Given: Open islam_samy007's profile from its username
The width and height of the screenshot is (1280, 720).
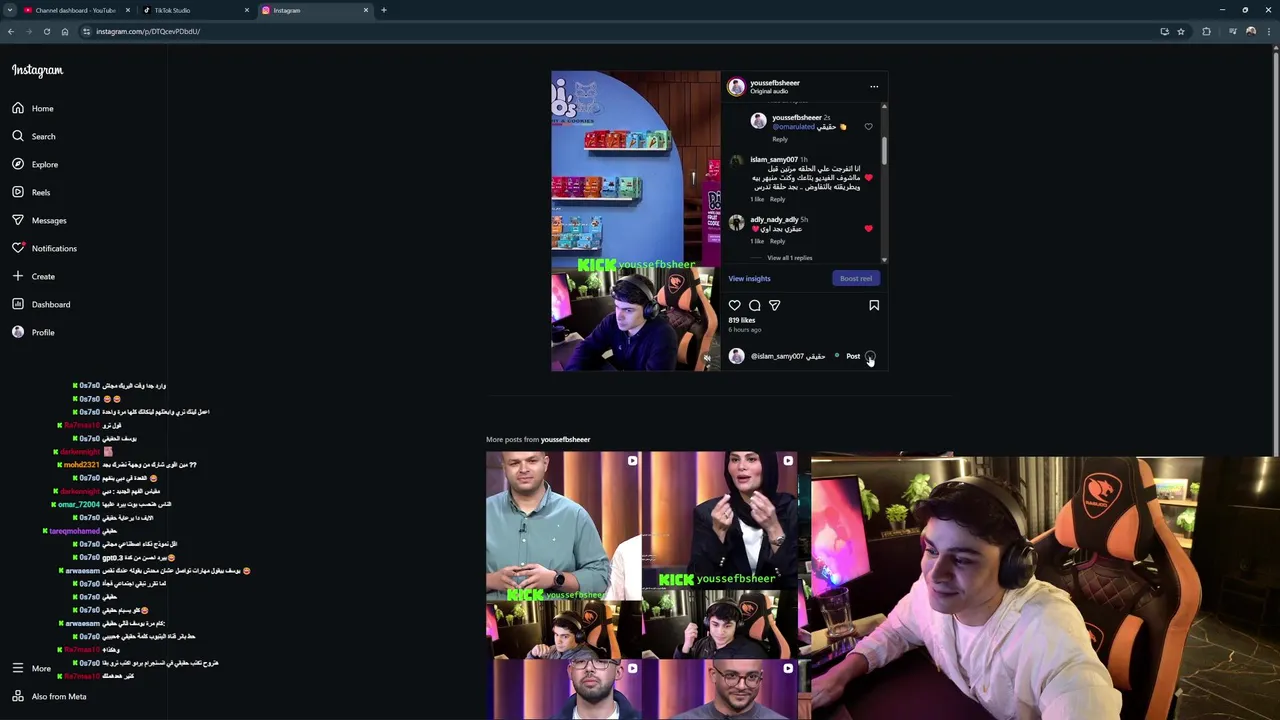Looking at the screenshot, I should (774, 160).
